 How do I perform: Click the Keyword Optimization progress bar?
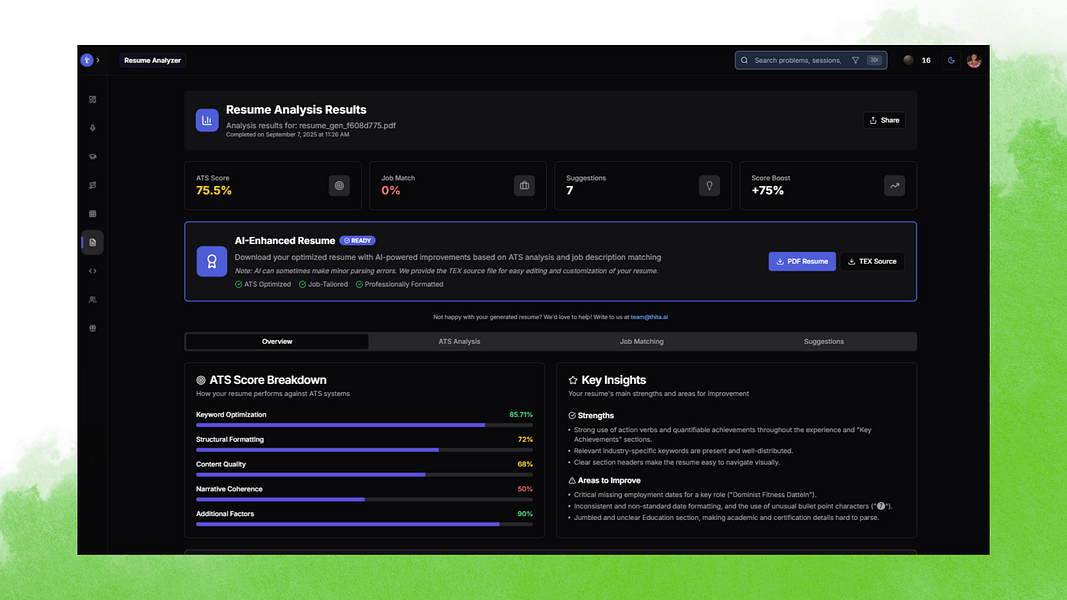point(365,425)
